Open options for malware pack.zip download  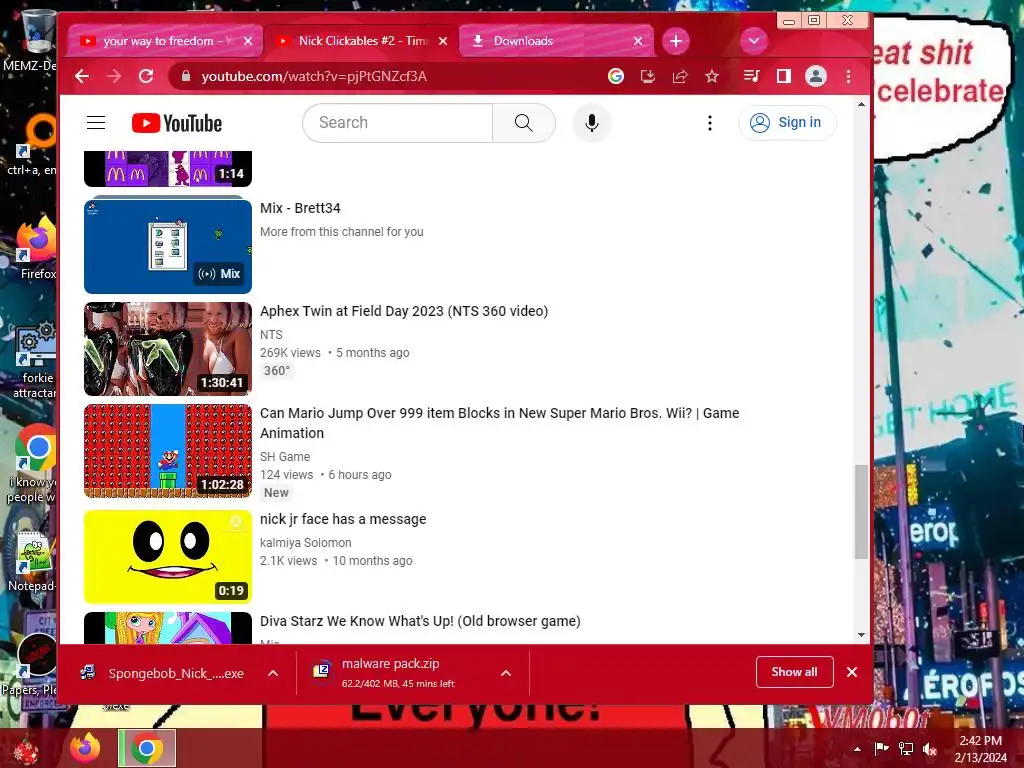pyautogui.click(x=505, y=673)
